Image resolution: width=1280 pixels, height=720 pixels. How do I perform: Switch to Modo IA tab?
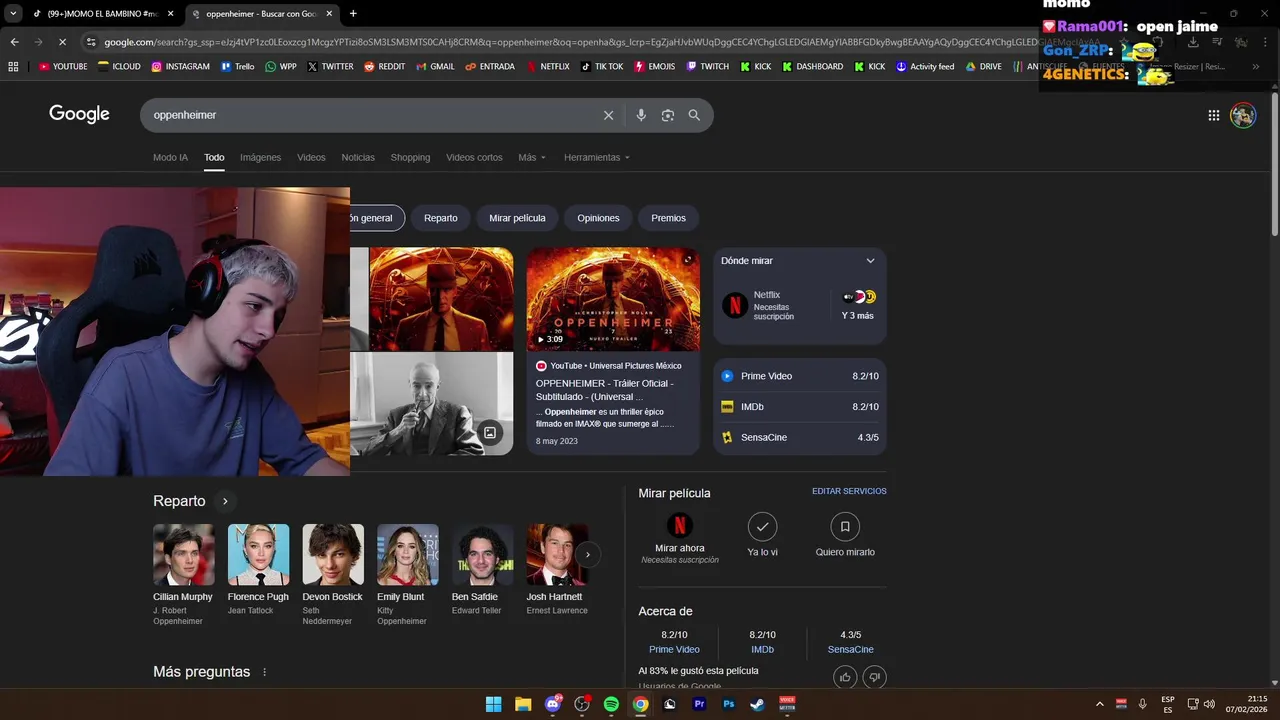(170, 157)
